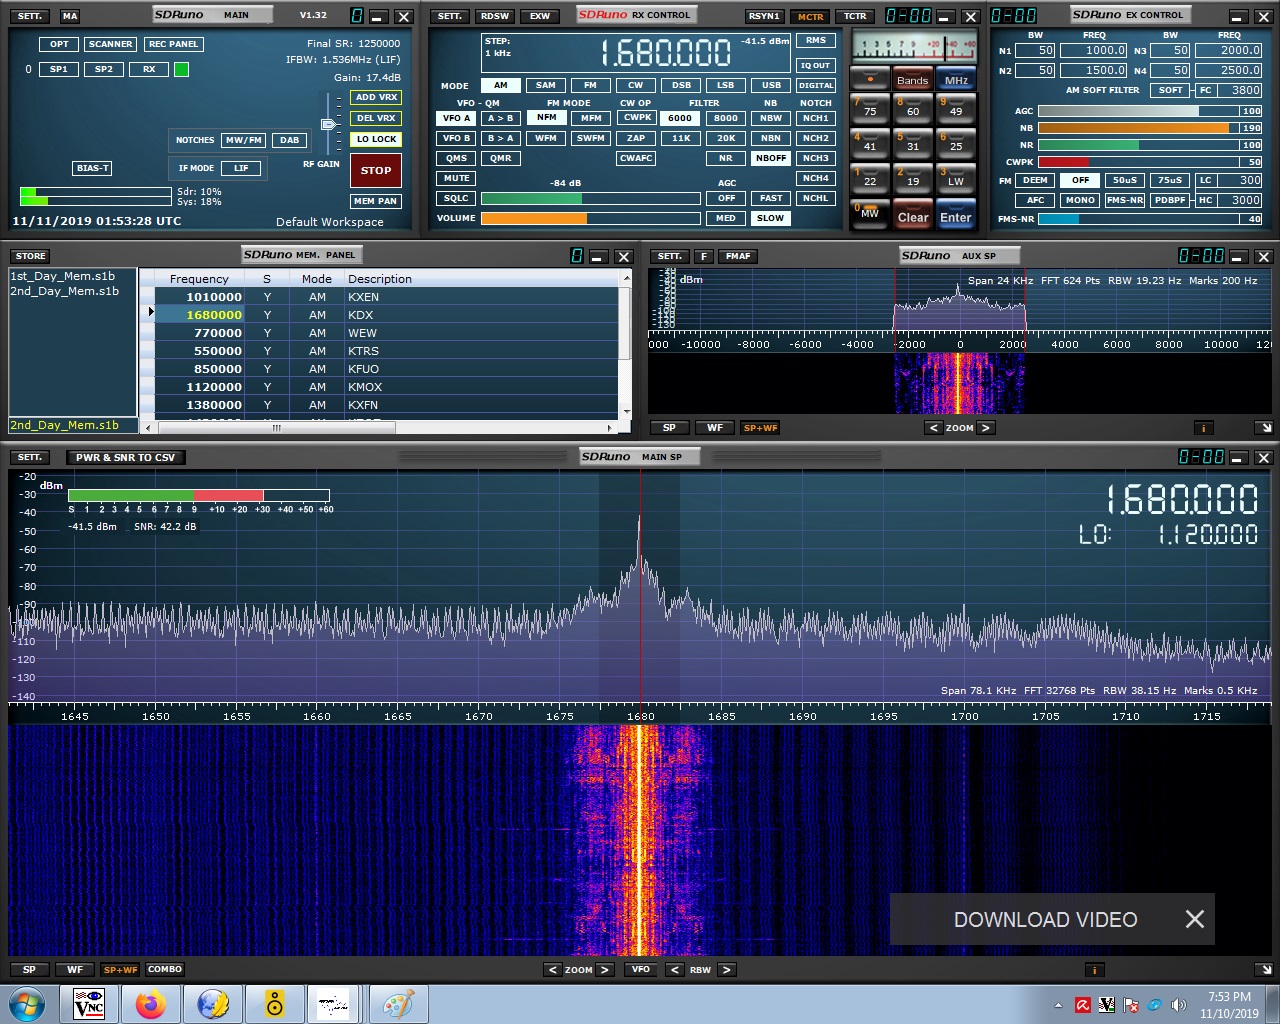Toggle the MUTE button
Screen dimensions: 1280x1024
pos(456,178)
